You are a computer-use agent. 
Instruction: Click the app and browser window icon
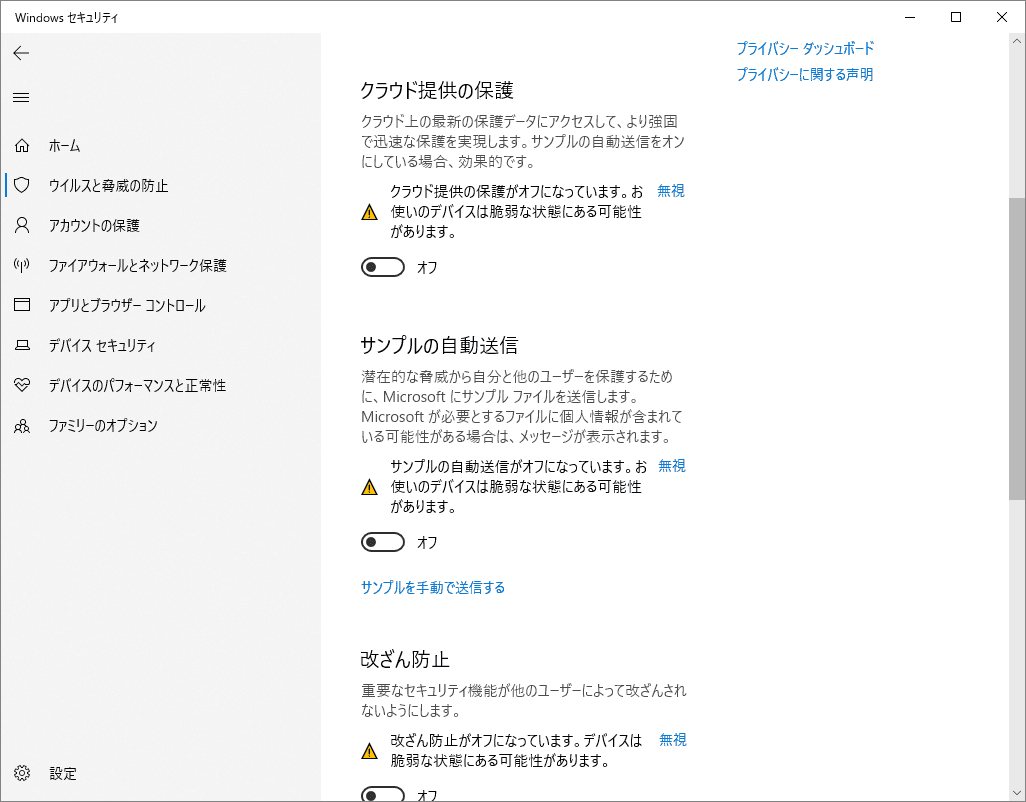pos(22,305)
